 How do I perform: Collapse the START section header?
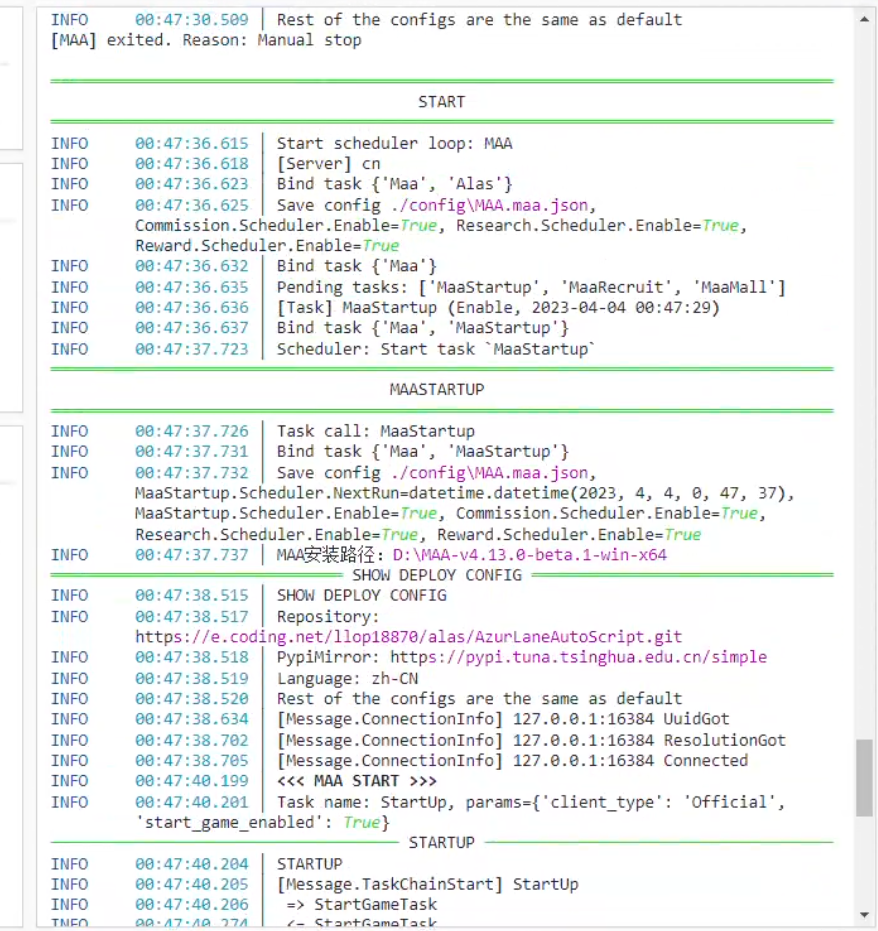coord(441,101)
